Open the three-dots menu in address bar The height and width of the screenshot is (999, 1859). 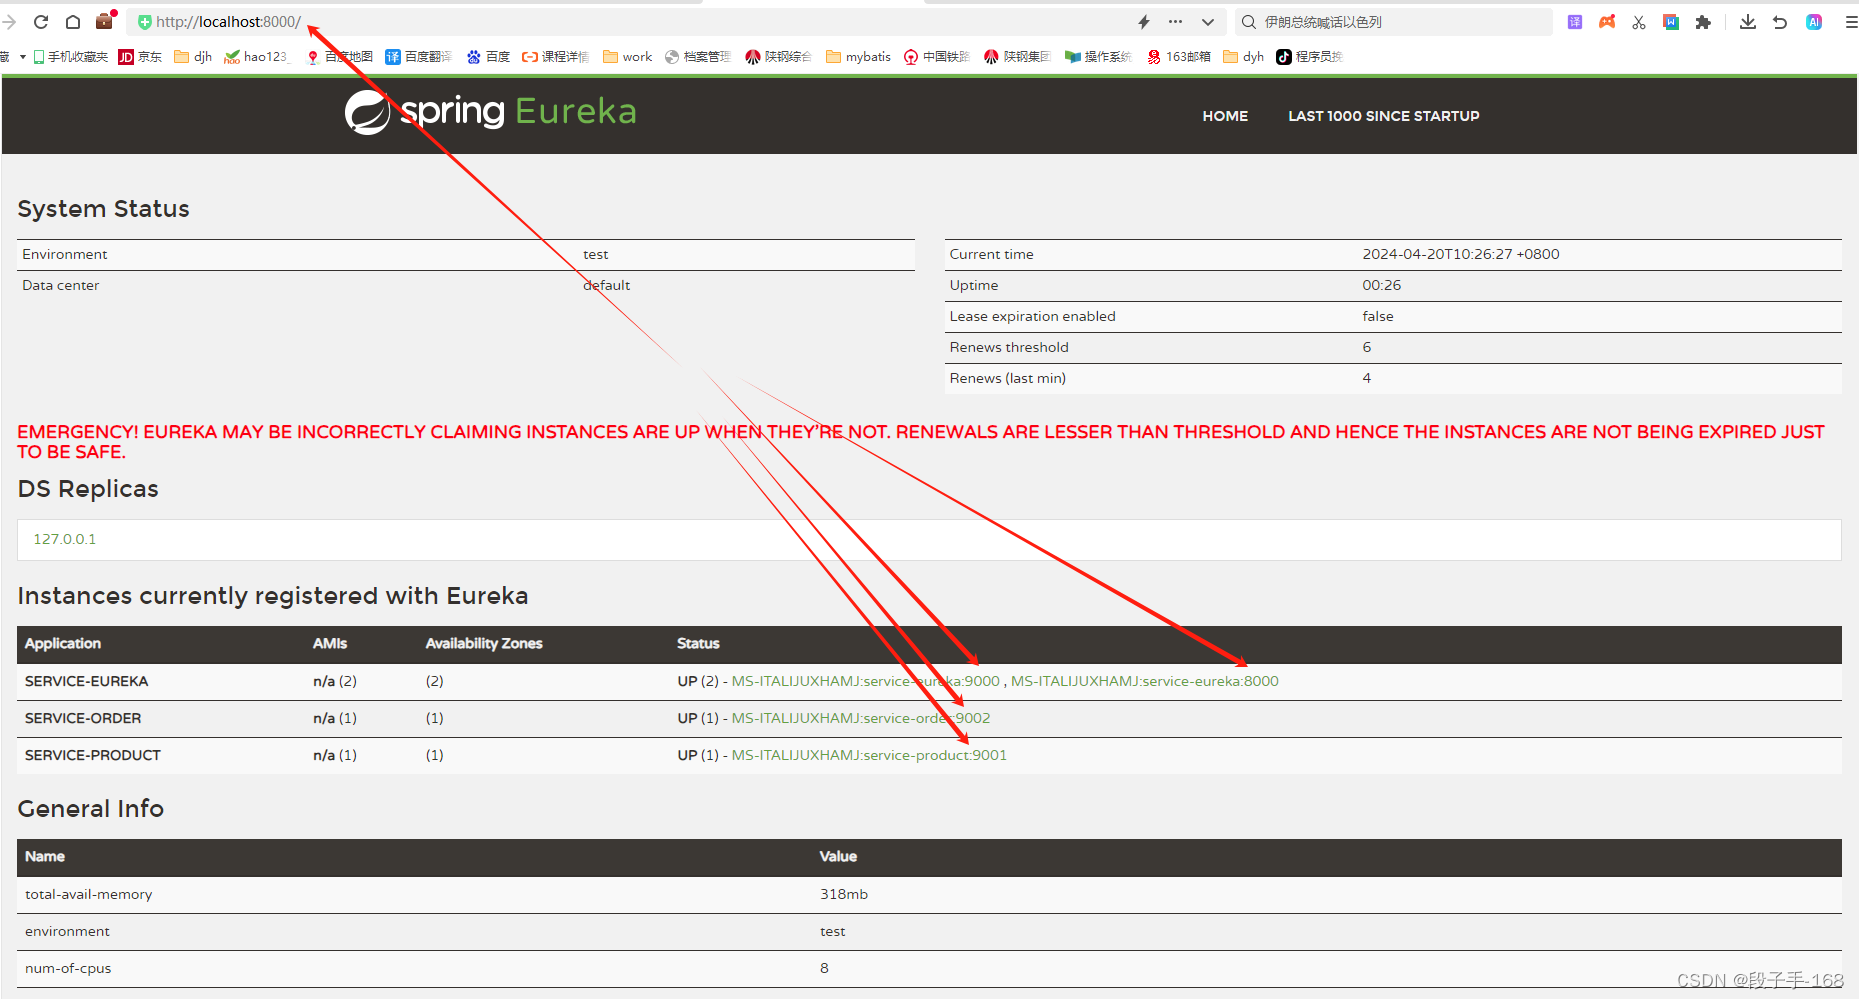coord(1175,21)
